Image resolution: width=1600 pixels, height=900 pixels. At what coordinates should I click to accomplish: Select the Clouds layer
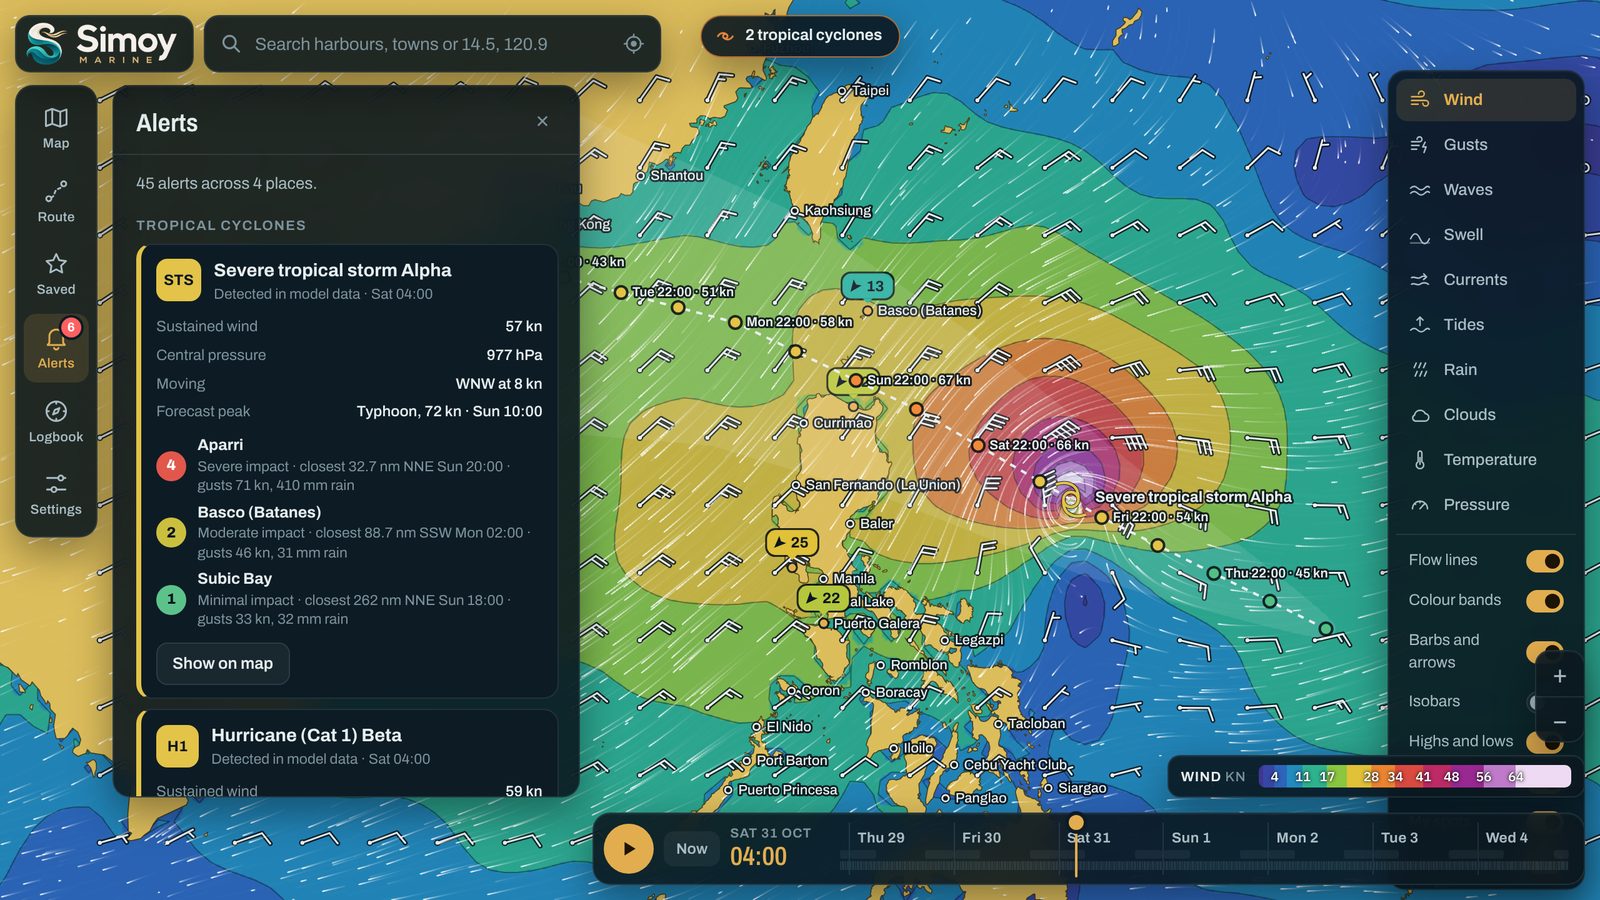[1486, 414]
